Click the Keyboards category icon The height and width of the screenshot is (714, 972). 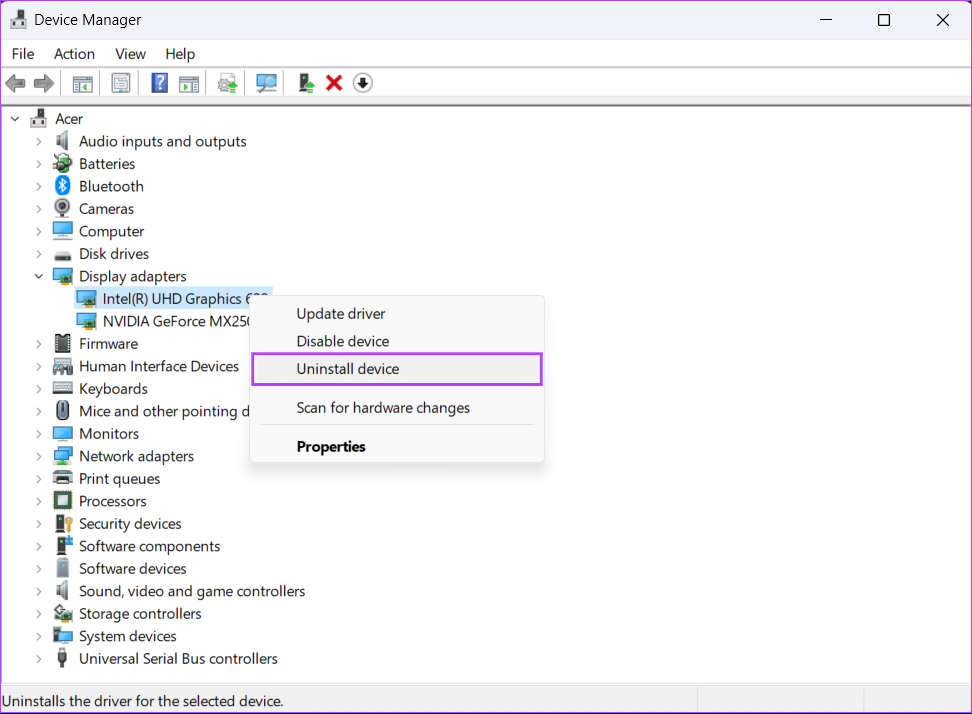[63, 388]
